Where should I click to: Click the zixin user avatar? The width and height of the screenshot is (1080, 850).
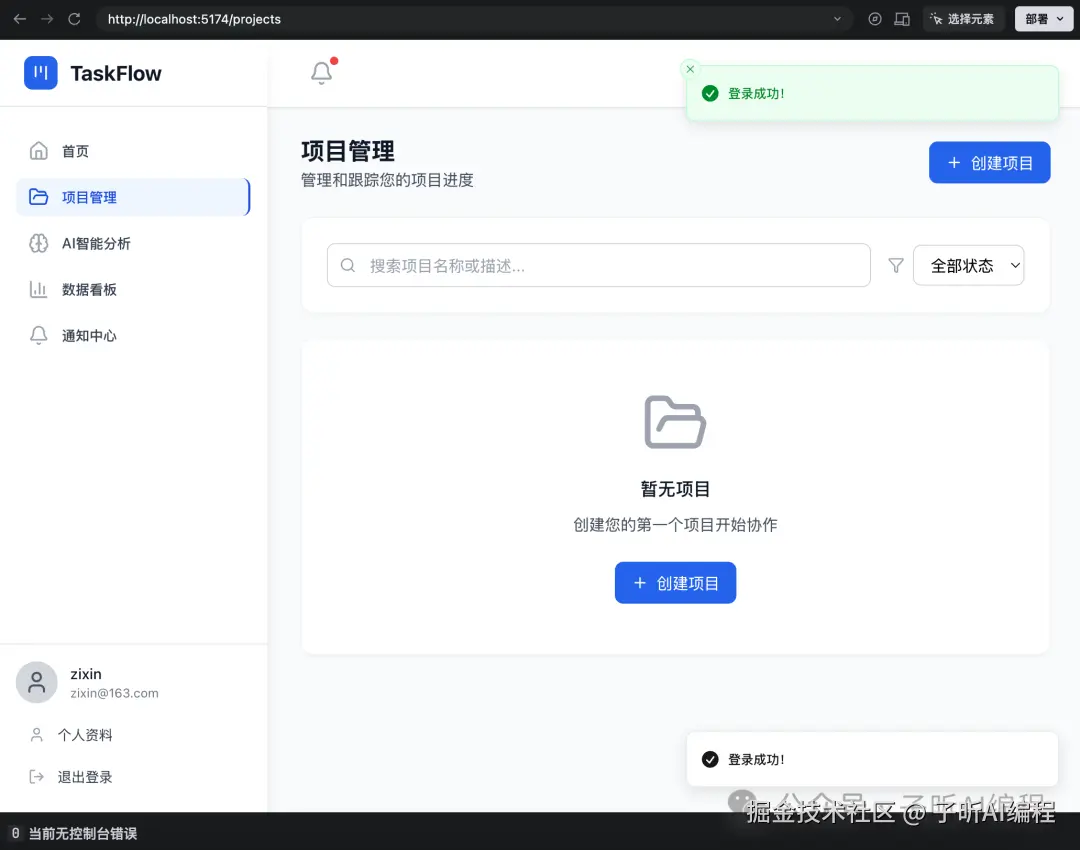(x=36, y=682)
